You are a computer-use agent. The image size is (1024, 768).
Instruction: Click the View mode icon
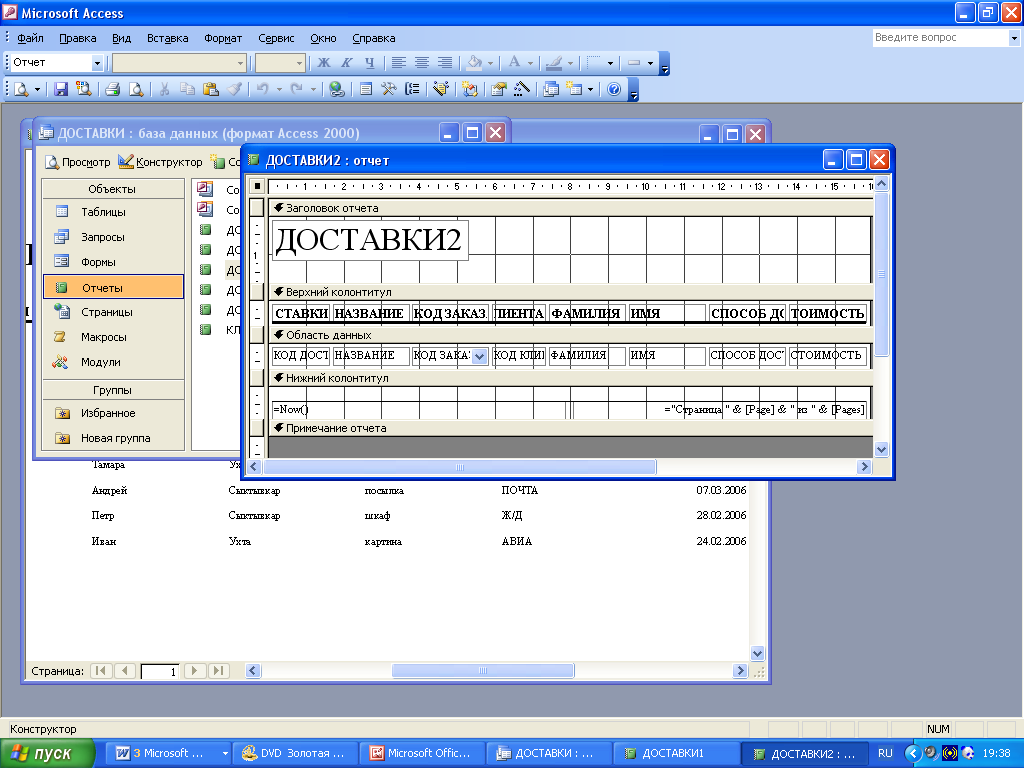(21, 89)
